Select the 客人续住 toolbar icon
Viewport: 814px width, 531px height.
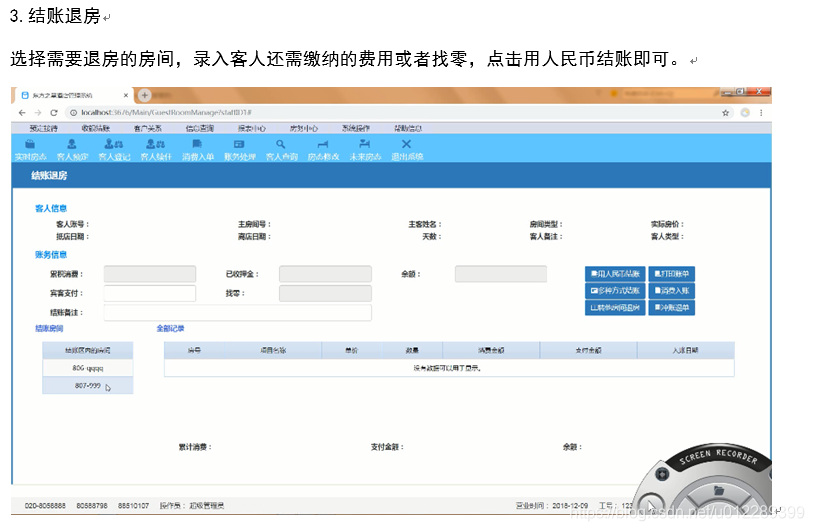click(156, 149)
